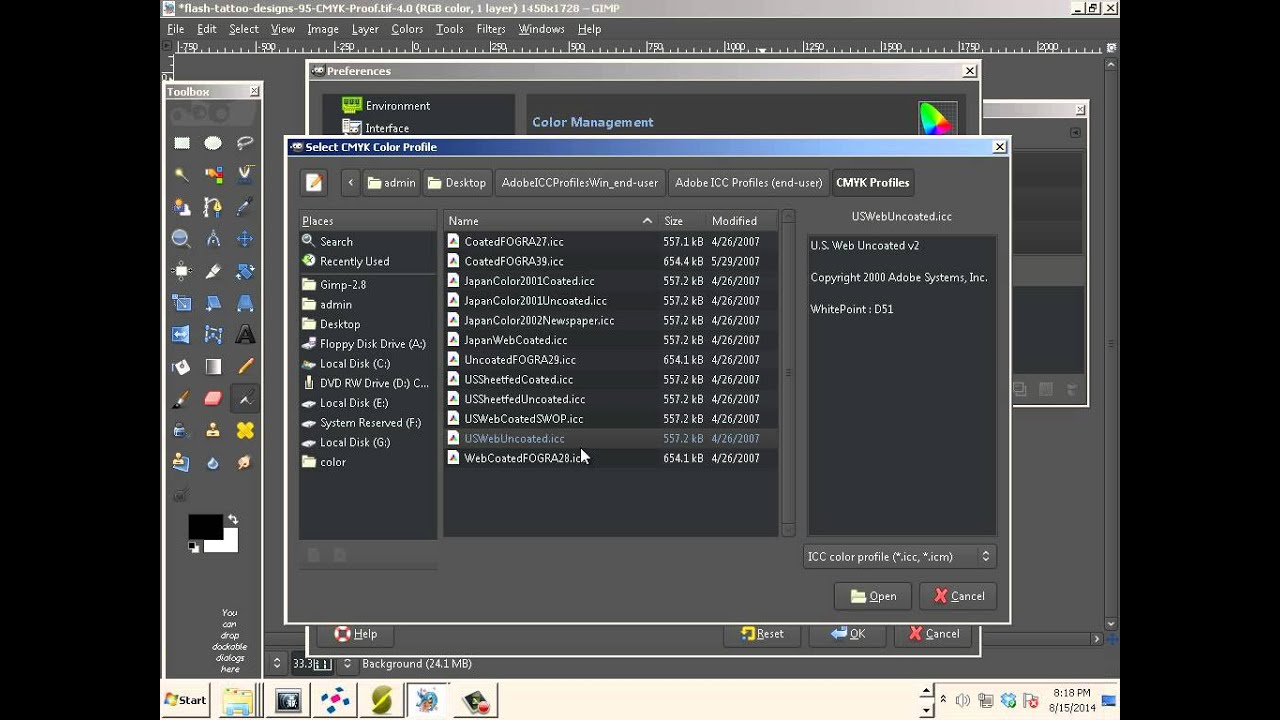Swap foreground and background colors
1280x720 pixels.
pyautogui.click(x=233, y=520)
